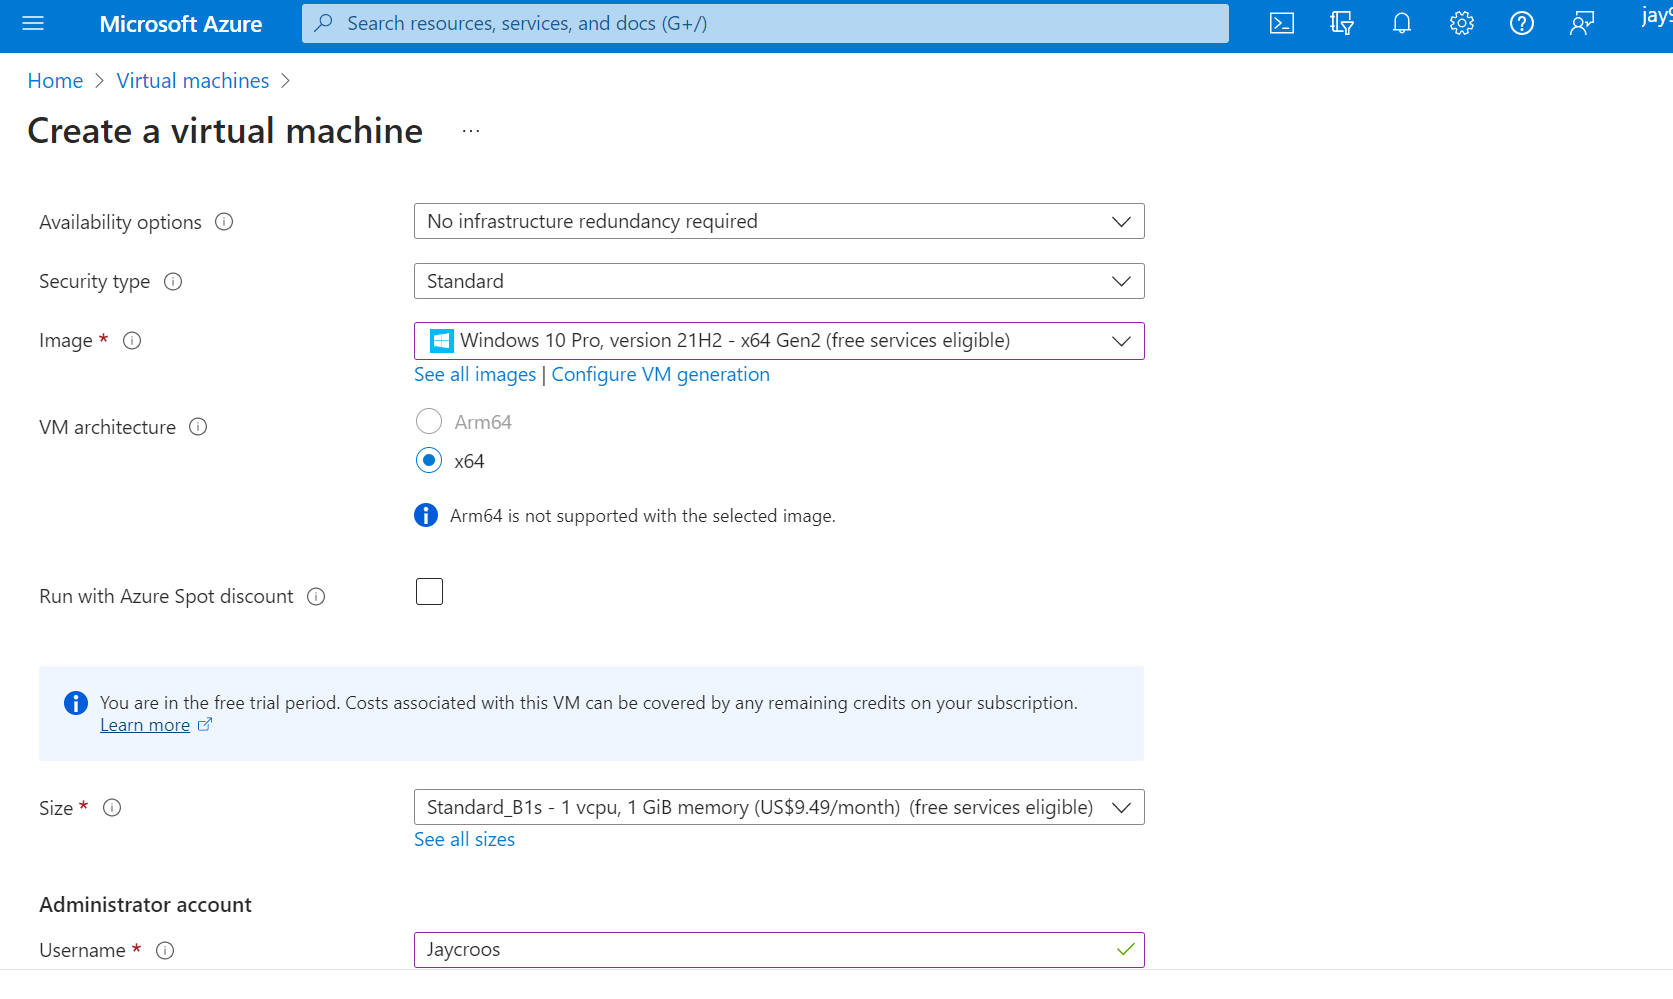The width and height of the screenshot is (1673, 999).
Task: Open See all sizes link
Action: tap(465, 839)
